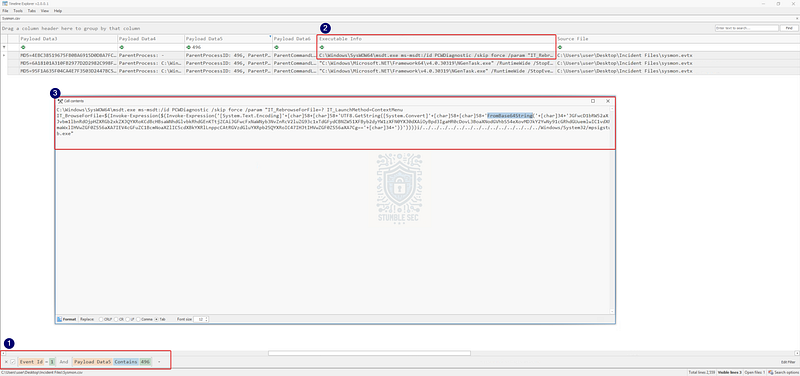Click the horizontal scrollbar left arrow
Image resolution: width=800 pixels, height=376 pixels.
[4, 353]
